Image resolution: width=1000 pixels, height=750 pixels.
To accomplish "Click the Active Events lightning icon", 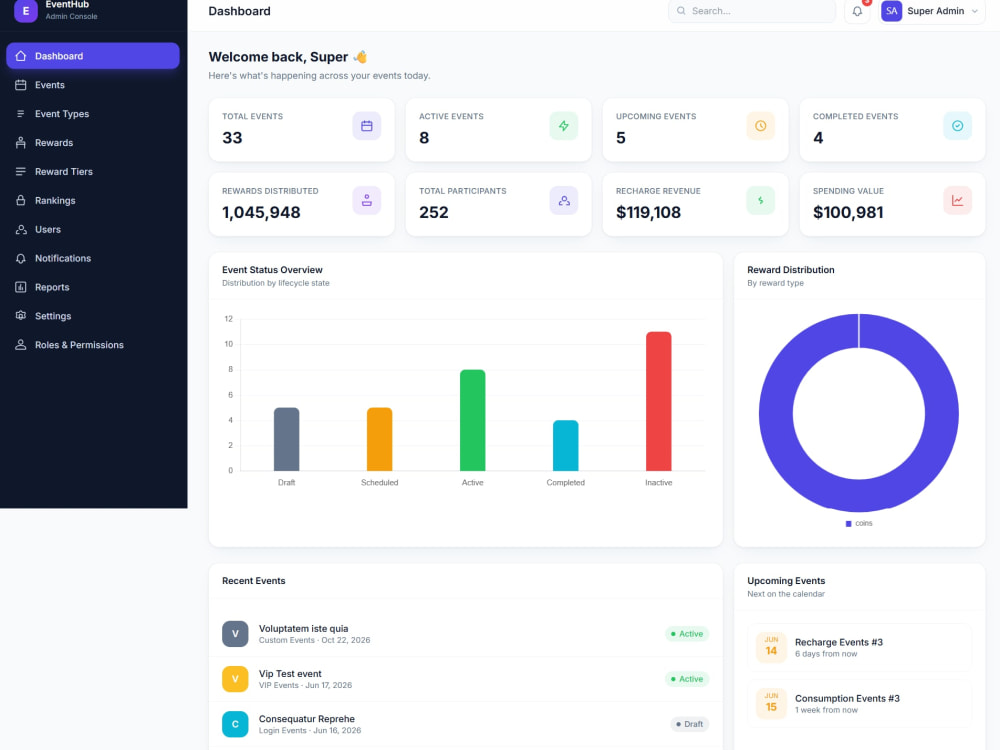I will 564,126.
